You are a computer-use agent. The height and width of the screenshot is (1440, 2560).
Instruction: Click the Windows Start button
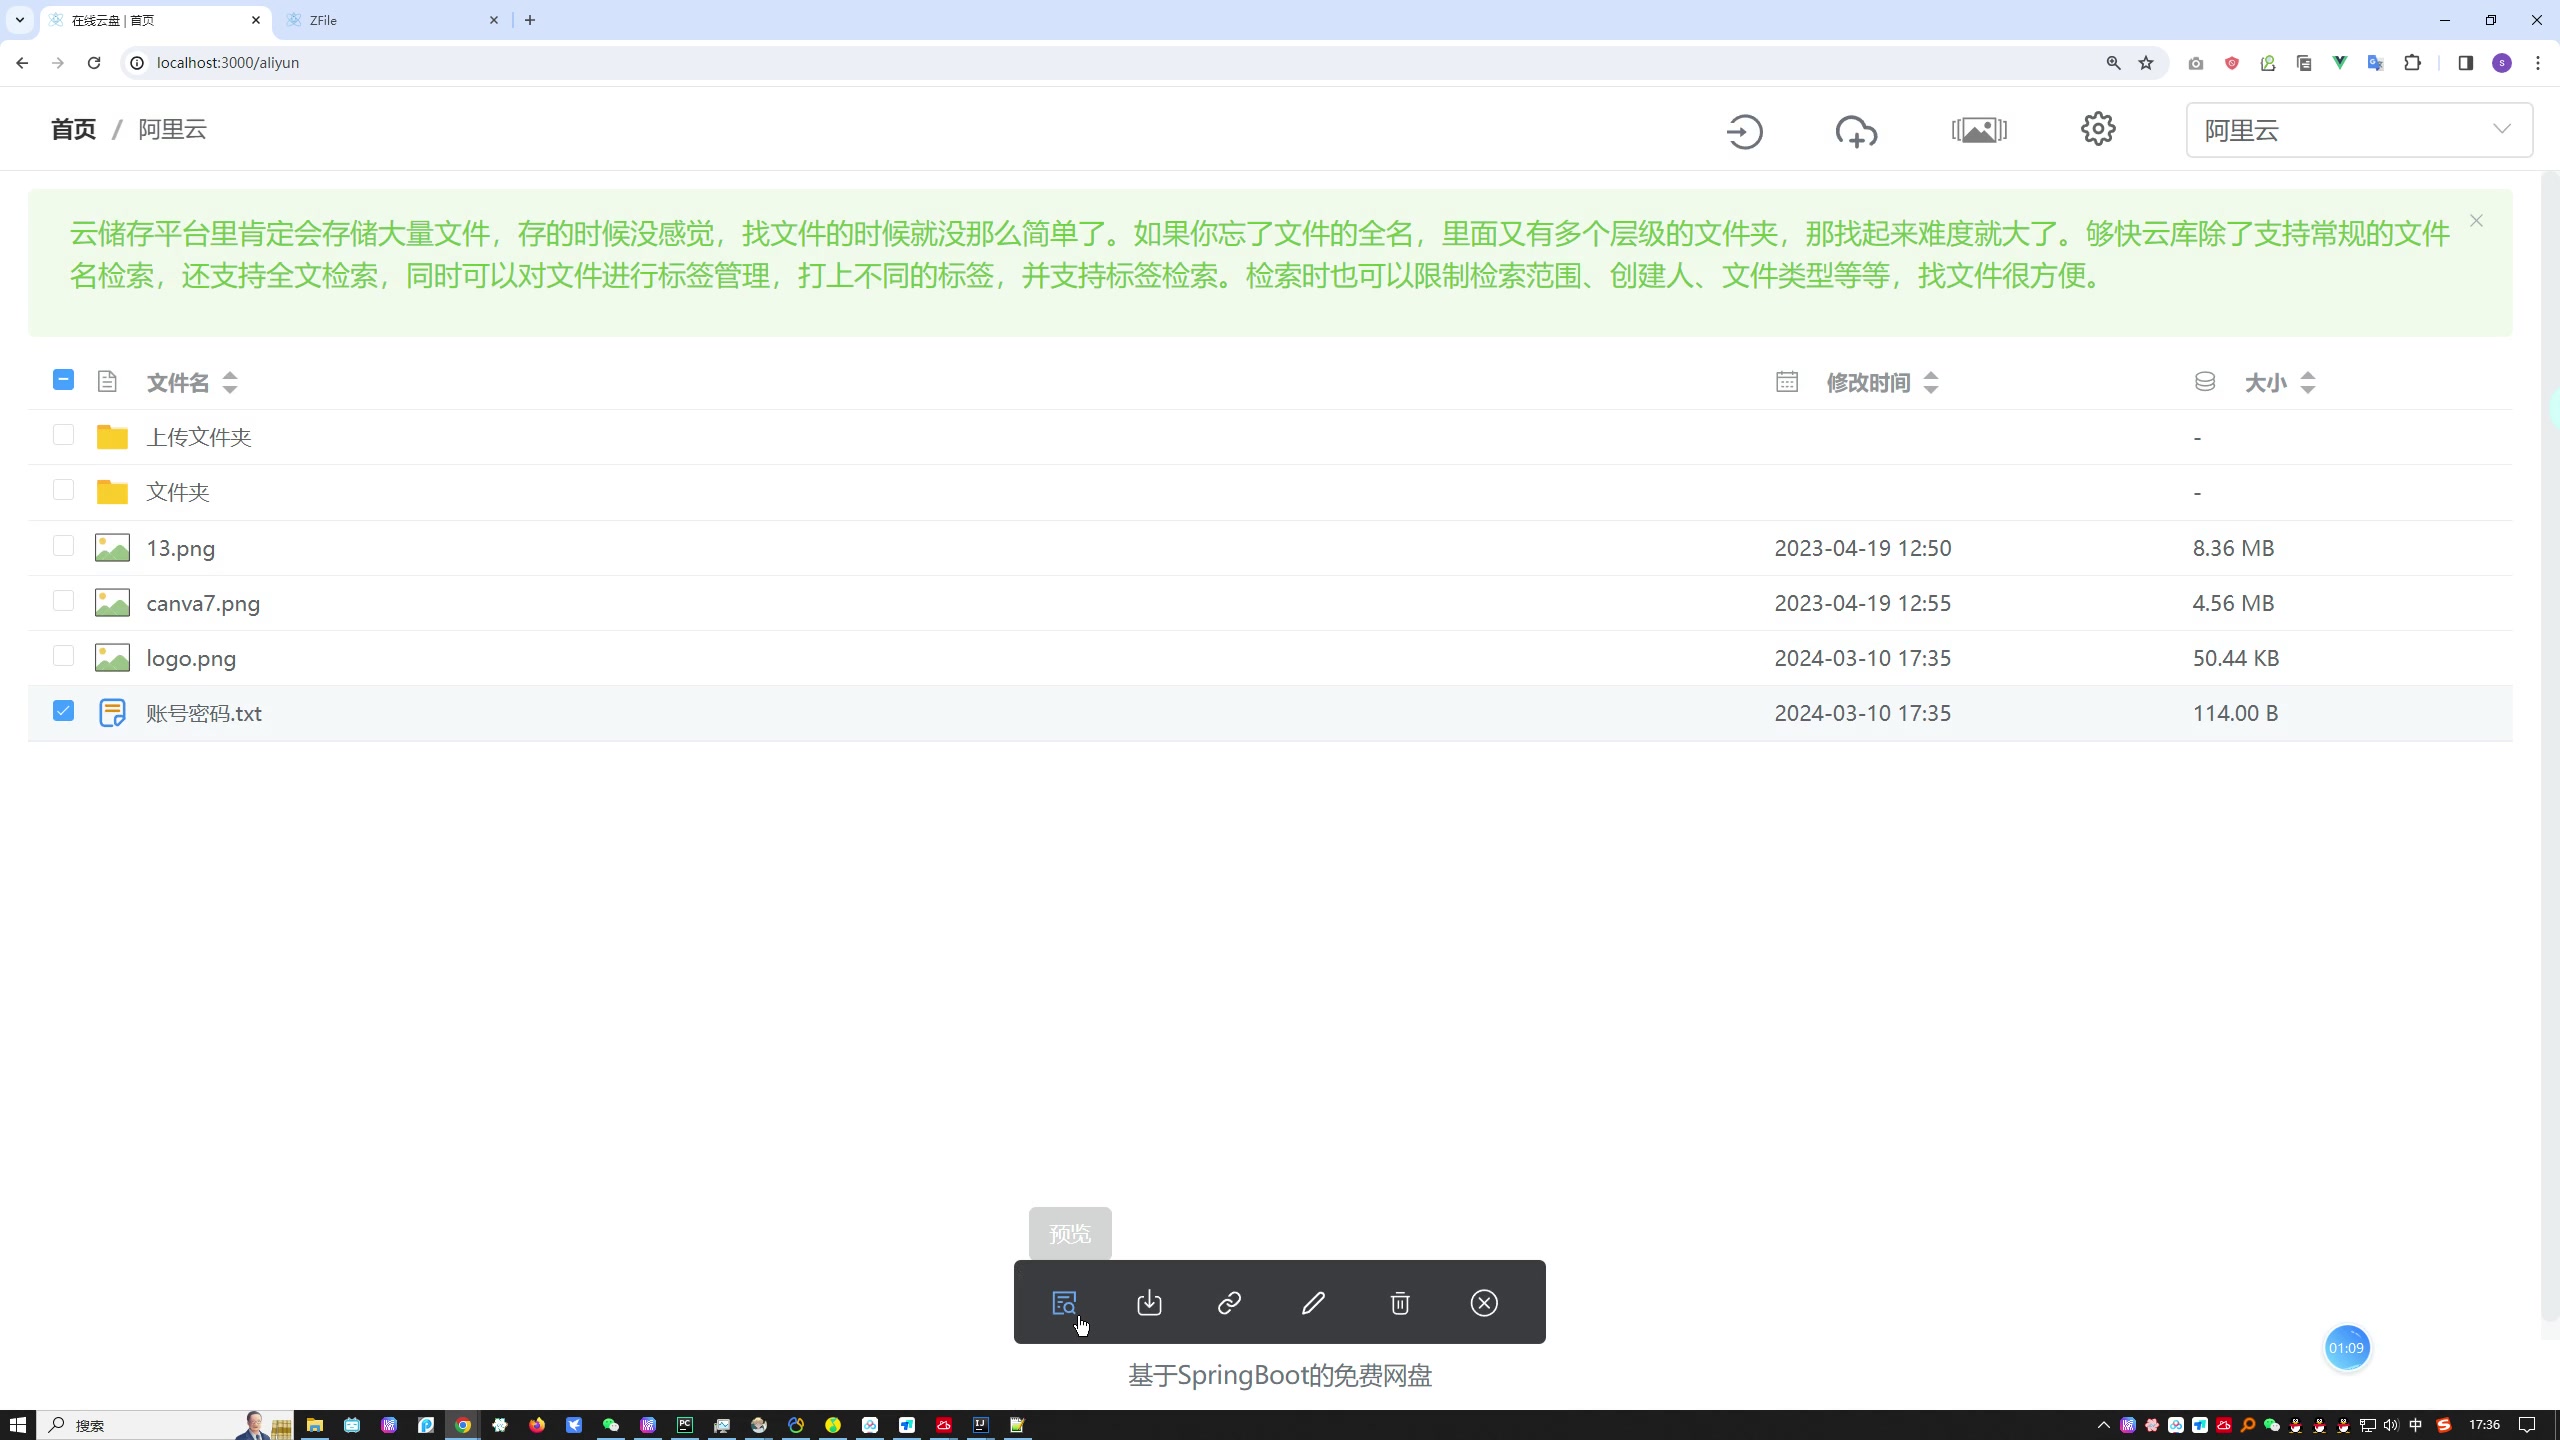click(18, 1425)
